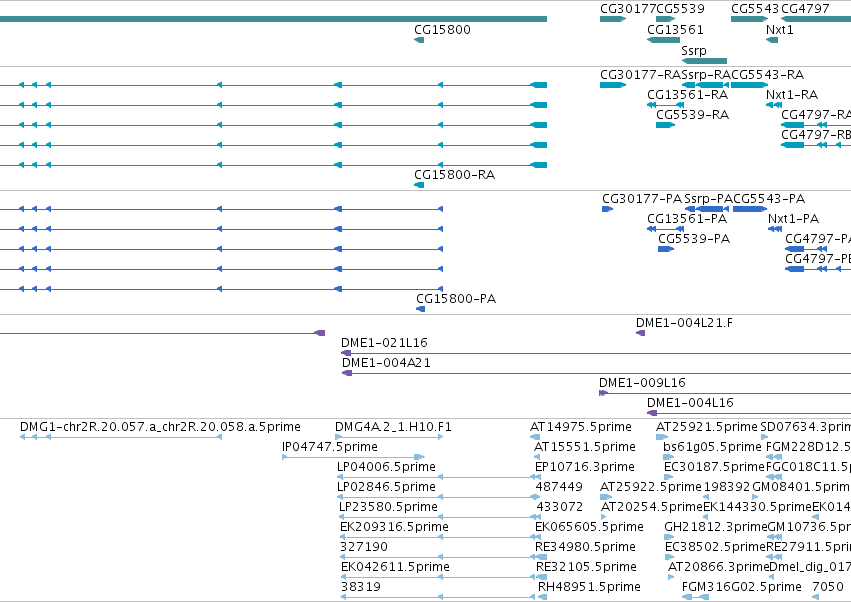Click the LP02846.5prime EST label
The image size is (851, 602).
[386, 487]
